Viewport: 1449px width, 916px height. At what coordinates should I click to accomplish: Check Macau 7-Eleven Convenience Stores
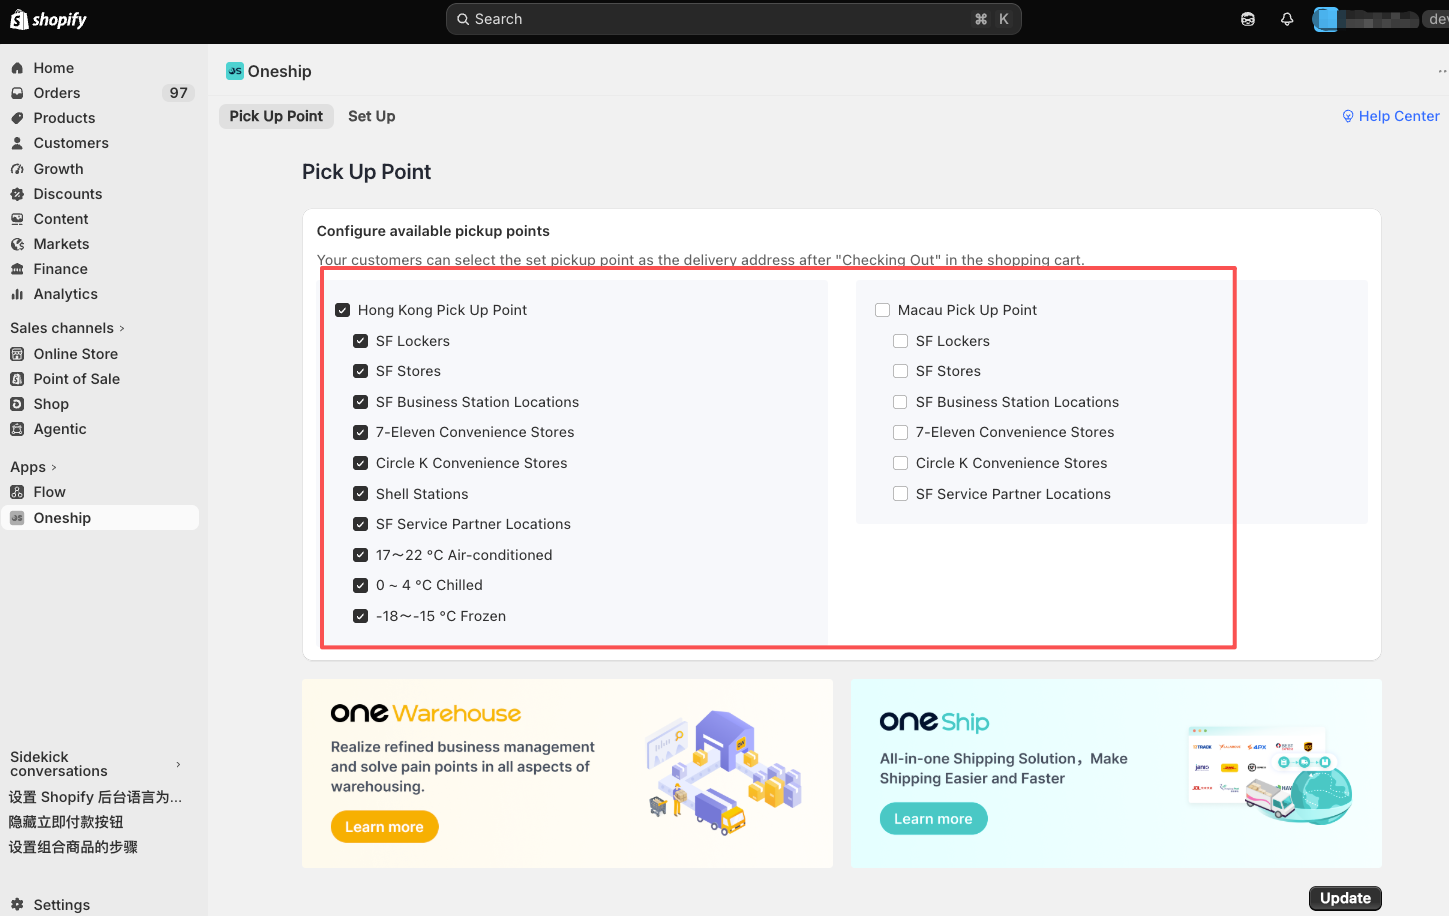(900, 432)
